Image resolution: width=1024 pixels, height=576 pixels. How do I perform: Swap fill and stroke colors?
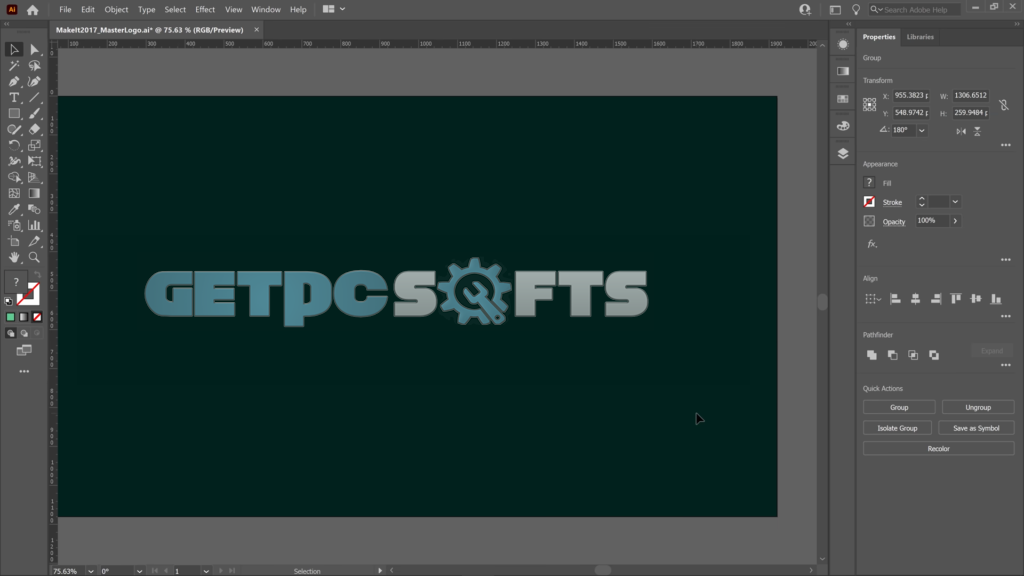(37, 276)
